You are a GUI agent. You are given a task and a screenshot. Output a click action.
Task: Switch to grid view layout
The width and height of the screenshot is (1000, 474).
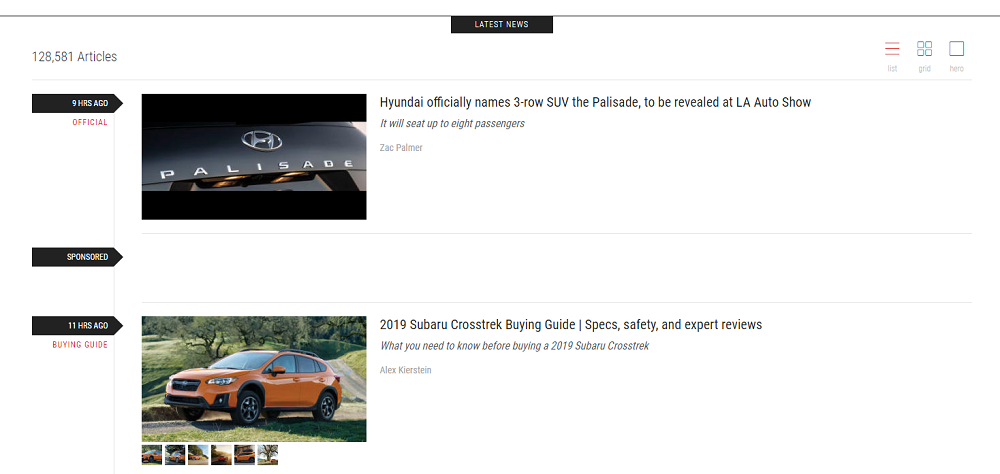click(x=924, y=50)
